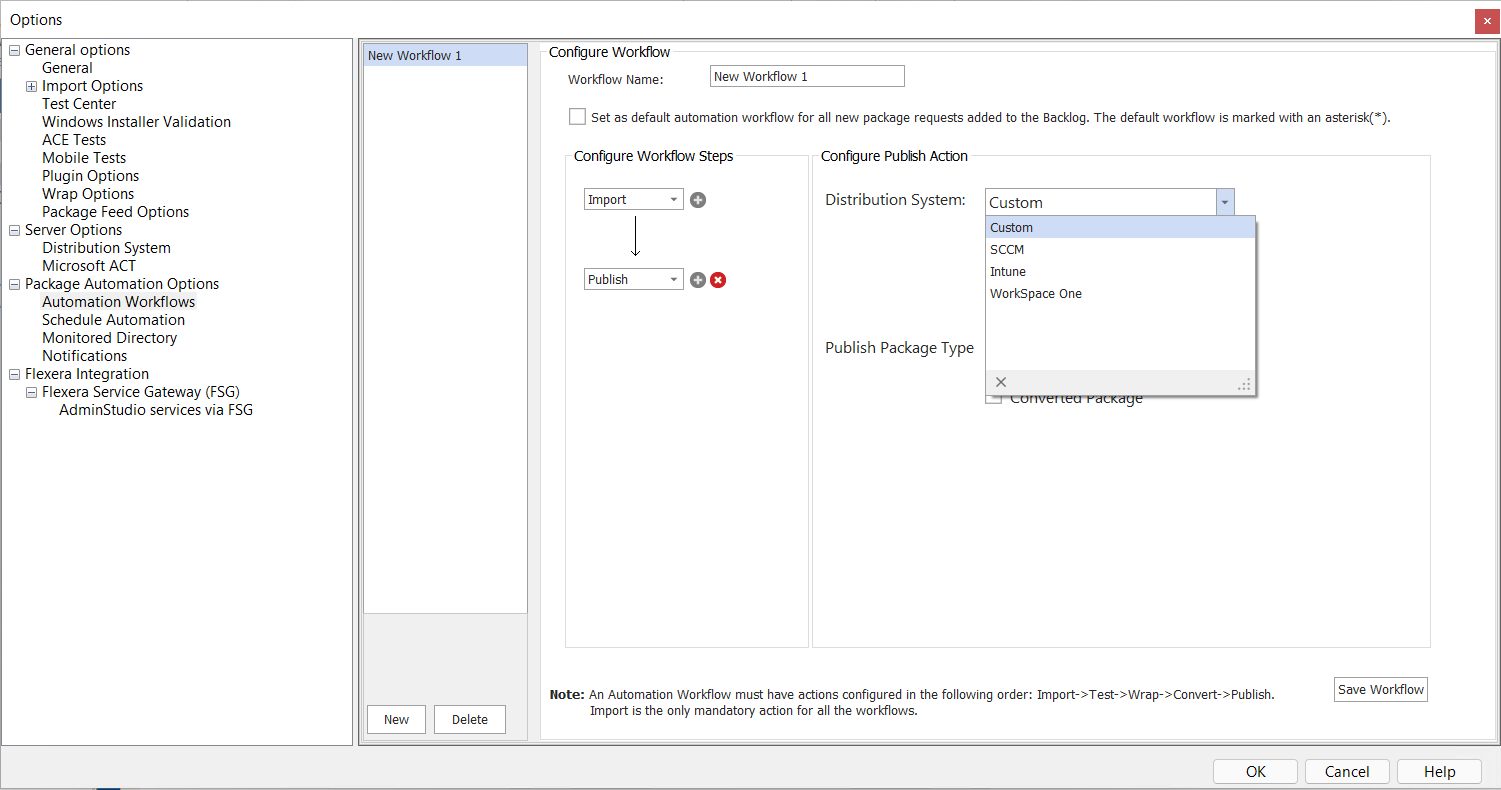Click the Save Workflow button
This screenshot has height=790, width=1501.
[1380, 690]
